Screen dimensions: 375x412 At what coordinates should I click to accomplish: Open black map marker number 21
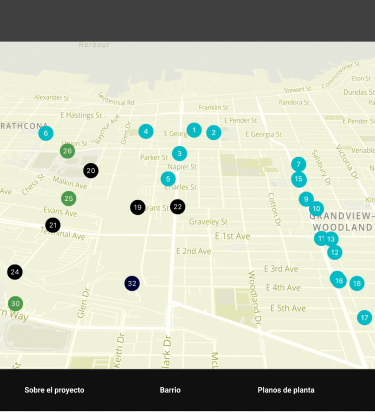(x=53, y=225)
